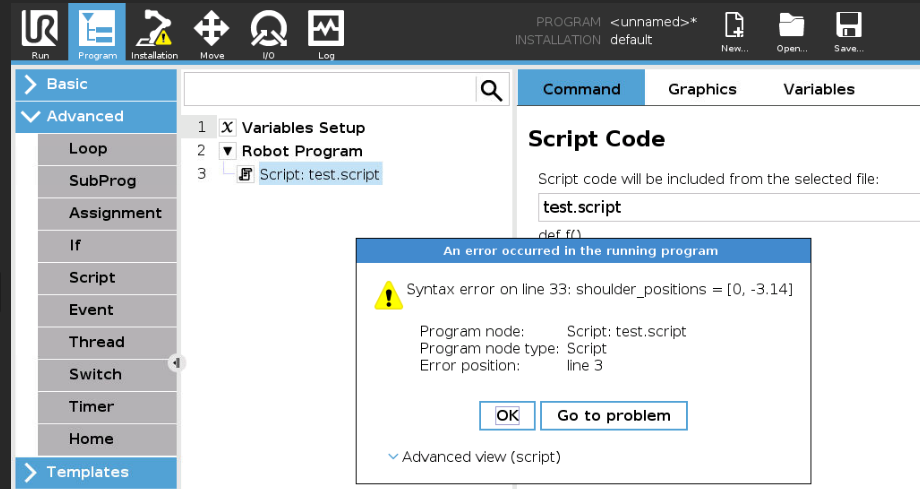Click OK in the error dialog

(x=507, y=416)
